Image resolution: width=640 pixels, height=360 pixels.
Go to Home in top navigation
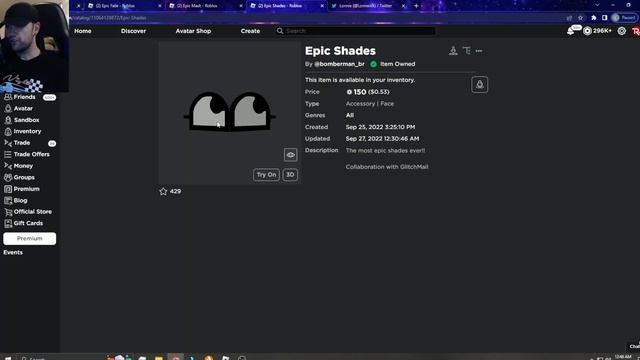(83, 31)
